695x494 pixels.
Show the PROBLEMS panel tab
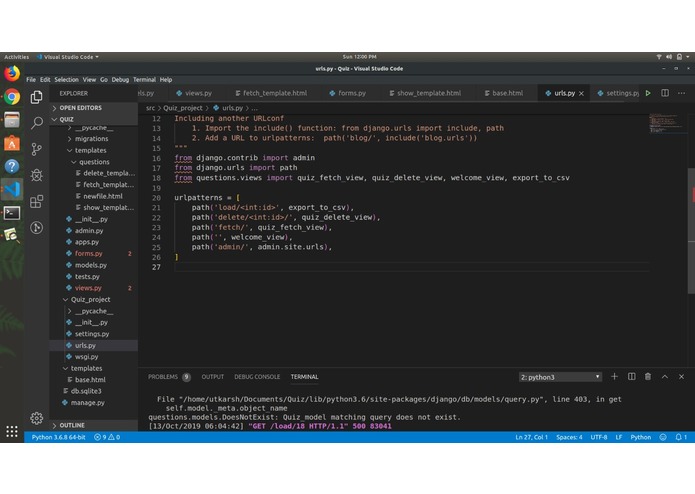point(169,377)
